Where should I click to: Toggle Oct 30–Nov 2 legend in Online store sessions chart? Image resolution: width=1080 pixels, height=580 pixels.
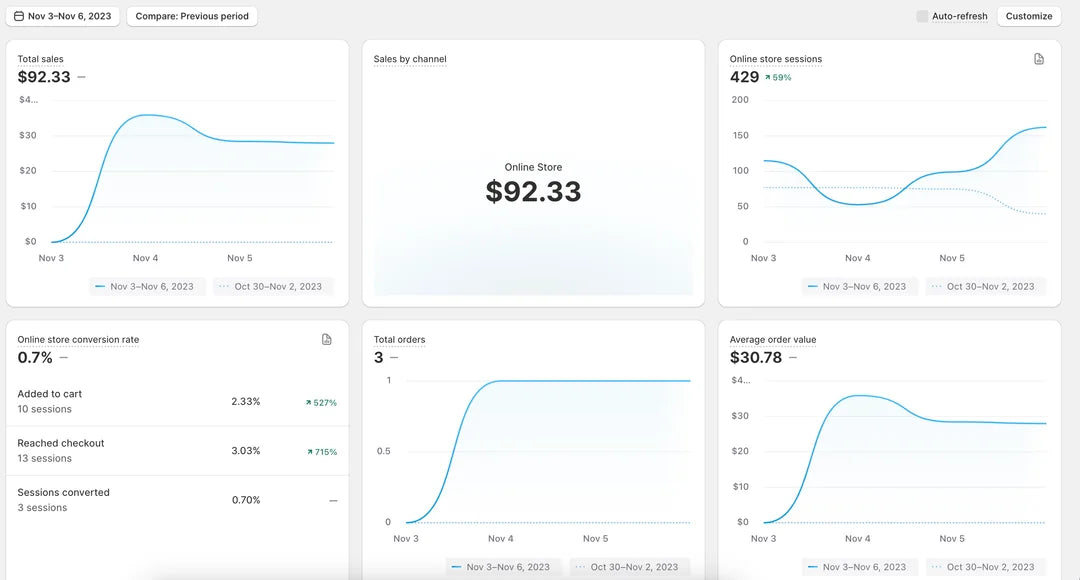click(985, 286)
